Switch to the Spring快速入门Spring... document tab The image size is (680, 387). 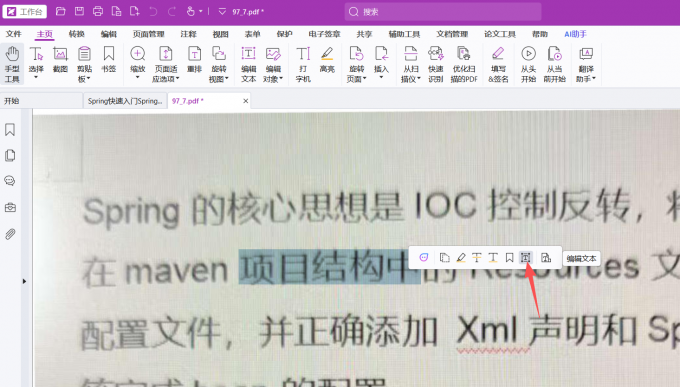(x=125, y=101)
